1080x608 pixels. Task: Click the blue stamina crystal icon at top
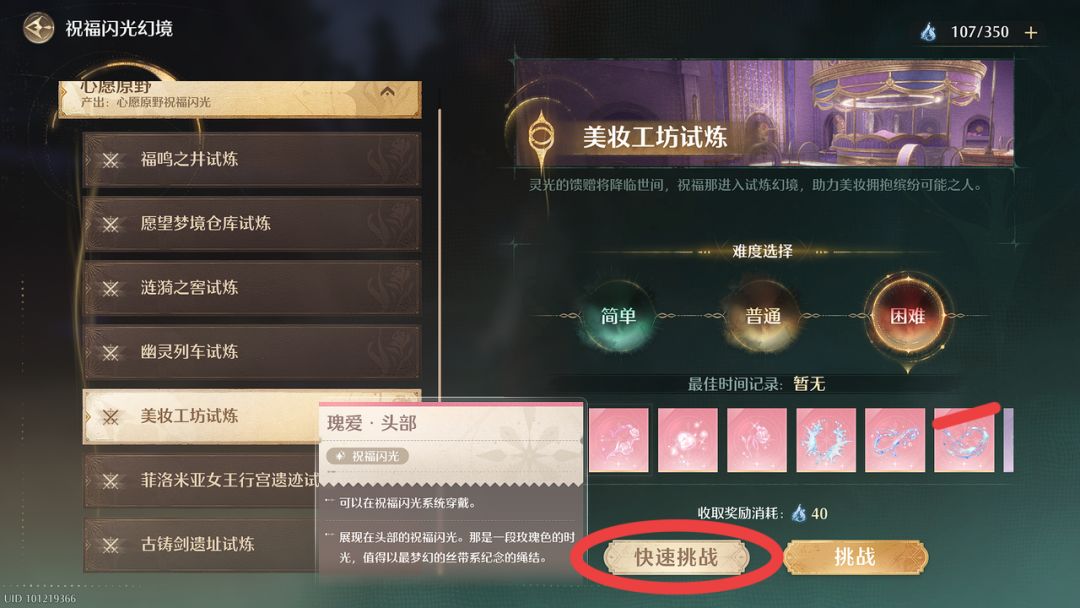pos(928,32)
